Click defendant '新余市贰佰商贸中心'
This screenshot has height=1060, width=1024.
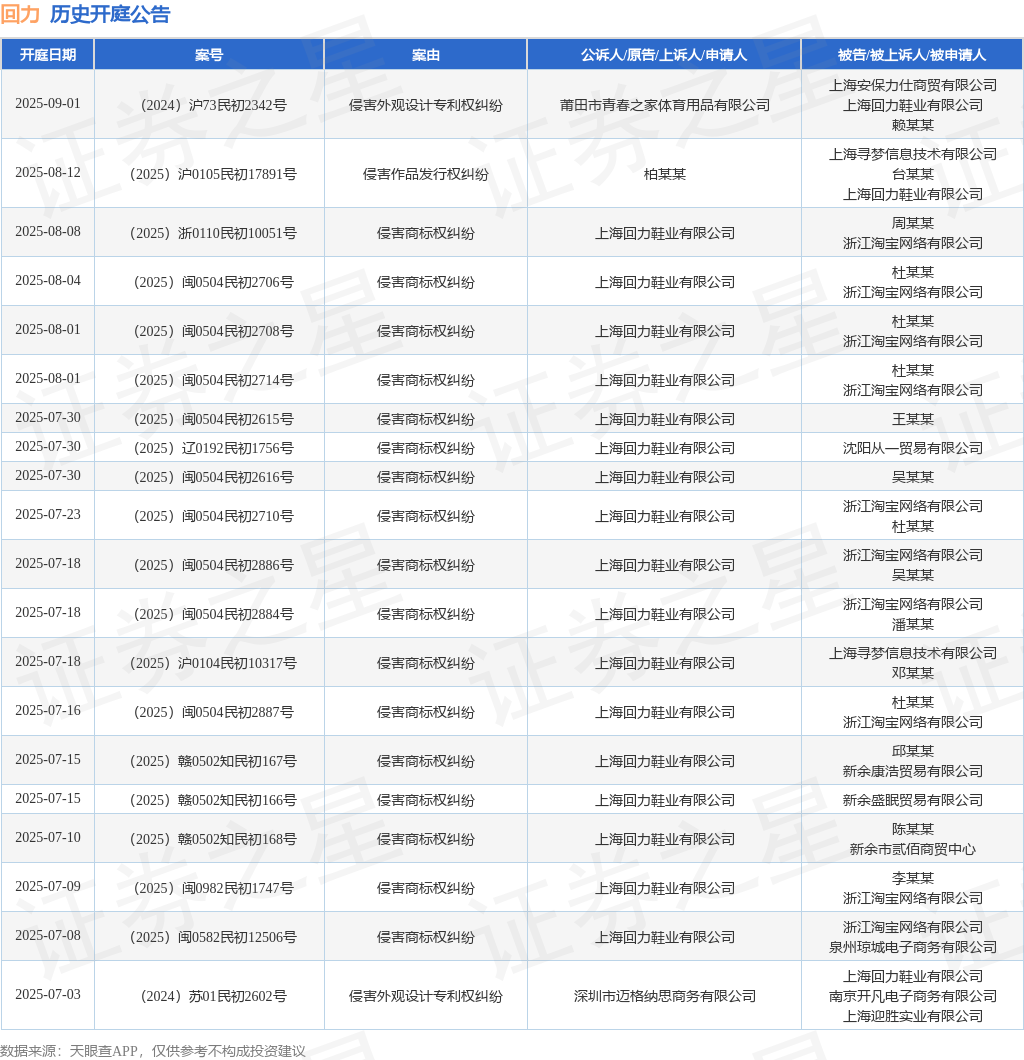[912, 850]
